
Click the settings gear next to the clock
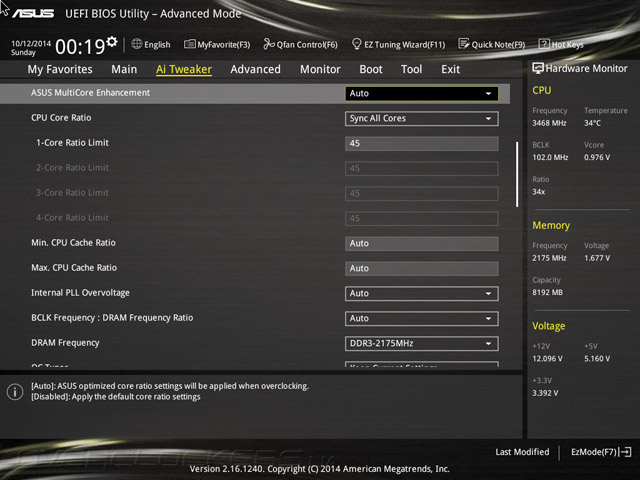[x=112, y=42]
